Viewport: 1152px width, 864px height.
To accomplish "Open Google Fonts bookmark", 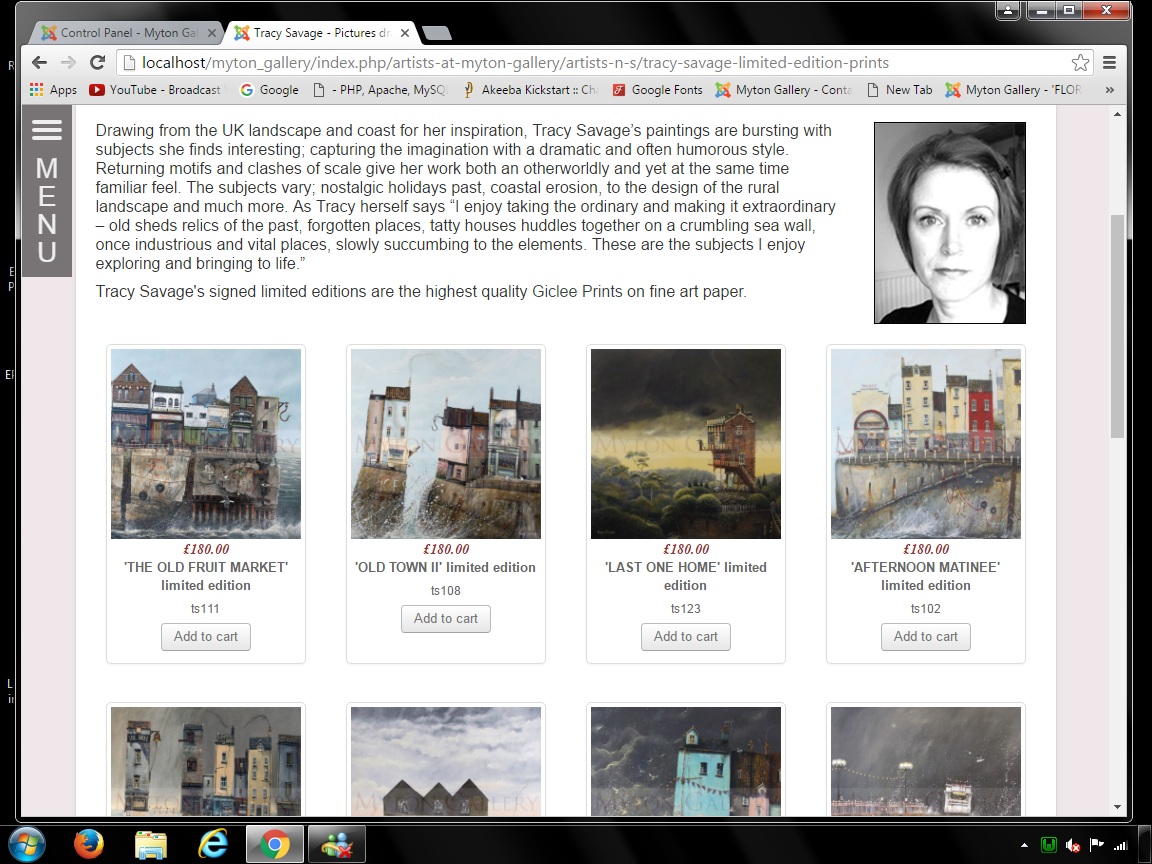I will [x=658, y=90].
